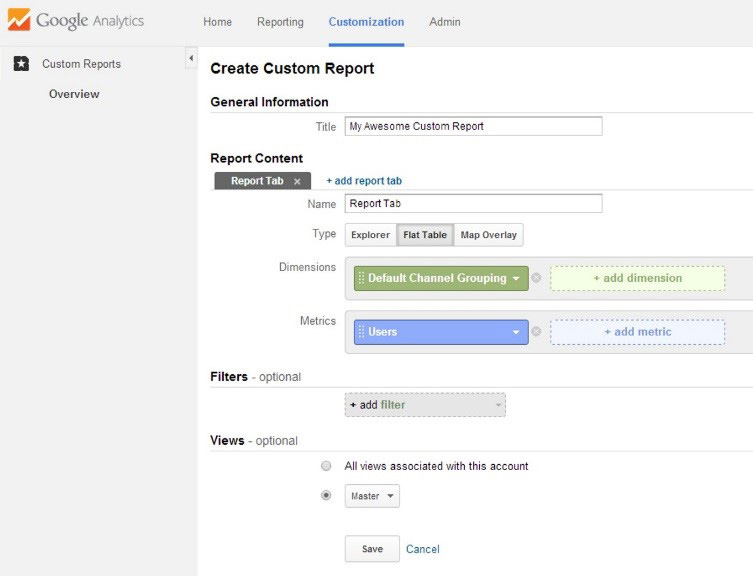753x576 pixels.
Task: Go to the Home tab
Action: (218, 22)
